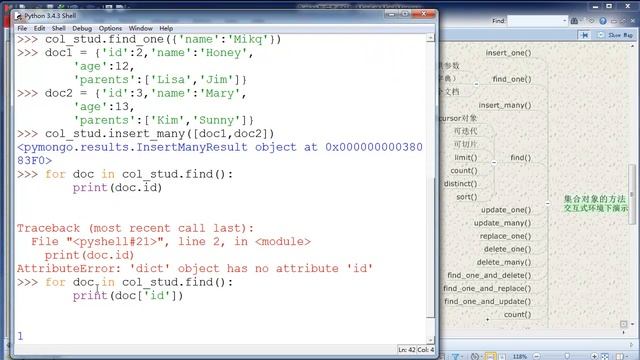Open the Find field dropdown arrow
The width and height of the screenshot is (640, 360).
(x=564, y=20)
